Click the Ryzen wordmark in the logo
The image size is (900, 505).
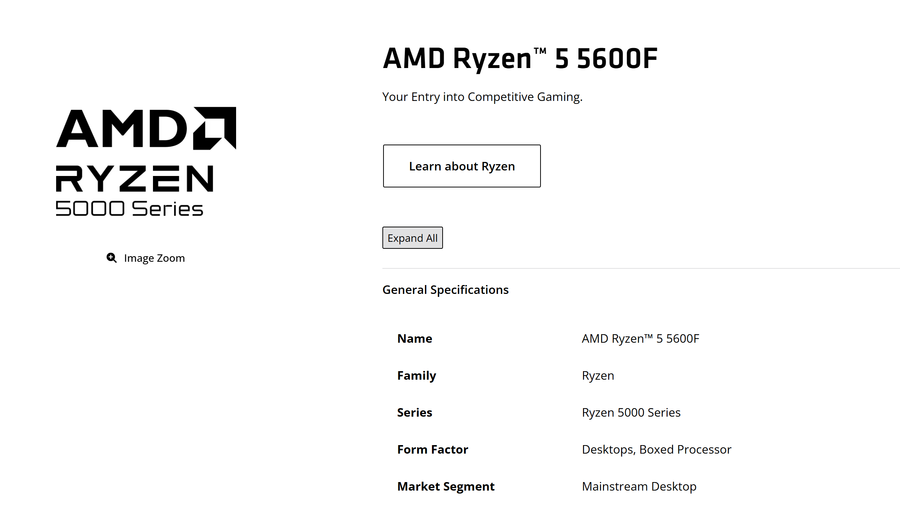coord(134,178)
